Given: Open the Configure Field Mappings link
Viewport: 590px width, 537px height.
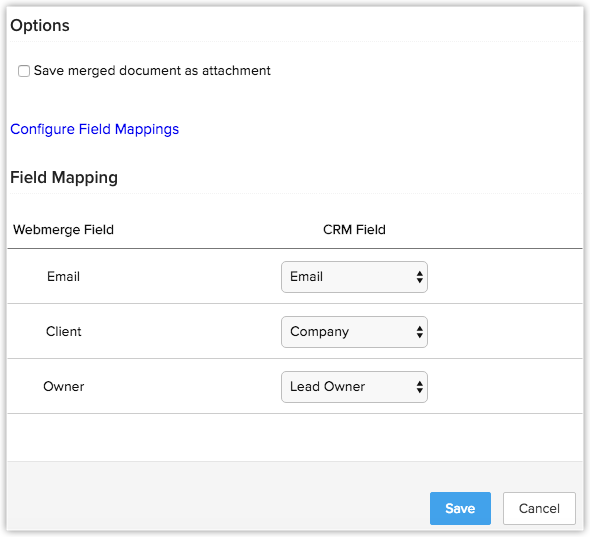Looking at the screenshot, I should click(94, 129).
